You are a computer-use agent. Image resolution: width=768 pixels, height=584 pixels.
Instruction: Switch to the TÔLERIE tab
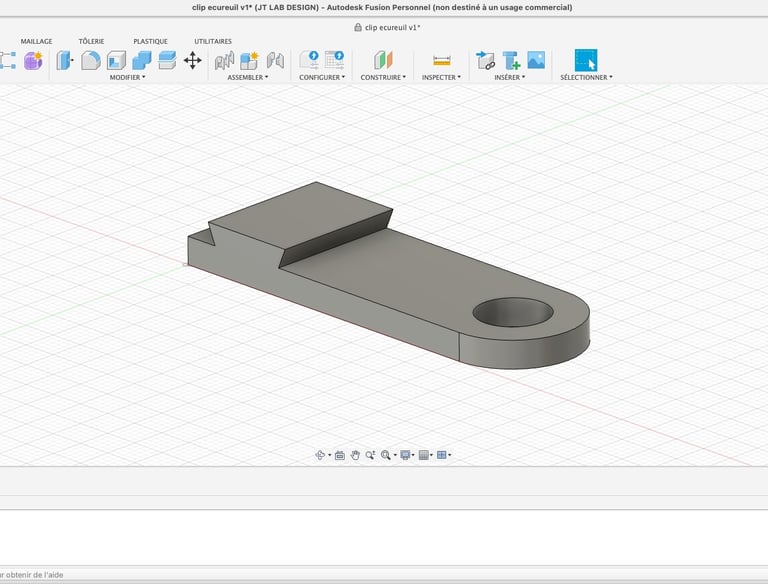pos(91,41)
